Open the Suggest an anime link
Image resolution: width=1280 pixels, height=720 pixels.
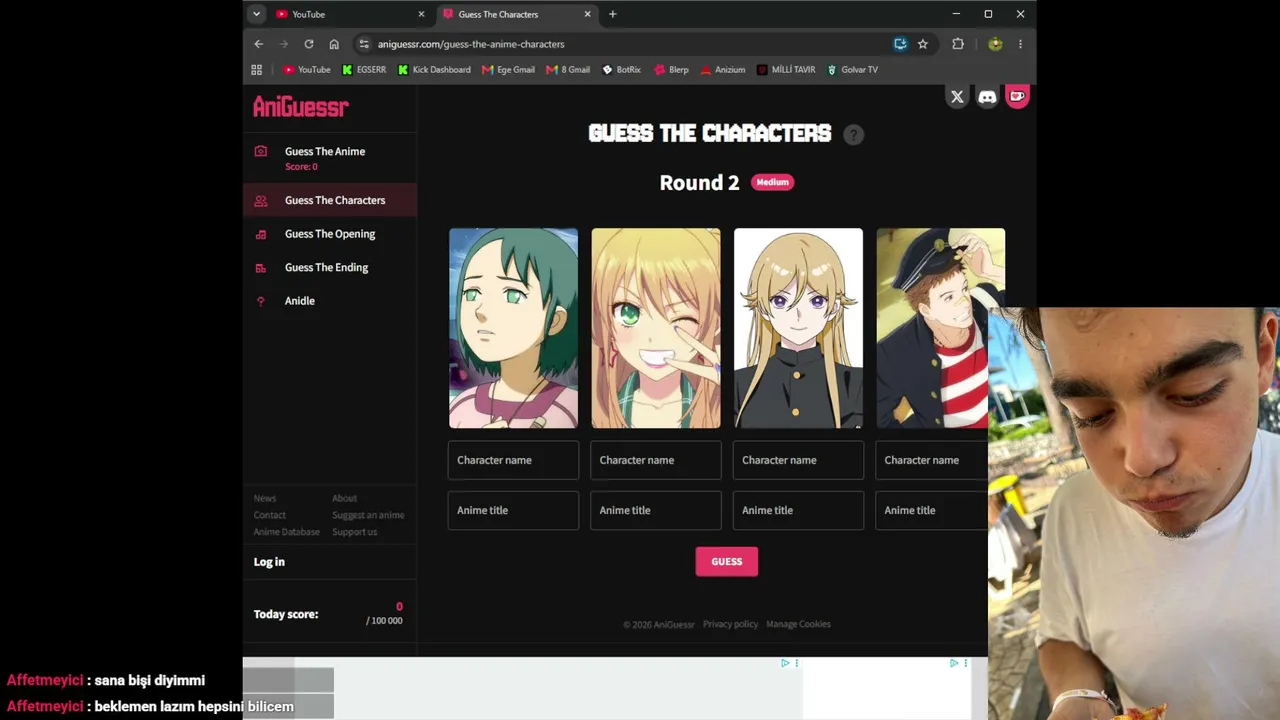(368, 515)
